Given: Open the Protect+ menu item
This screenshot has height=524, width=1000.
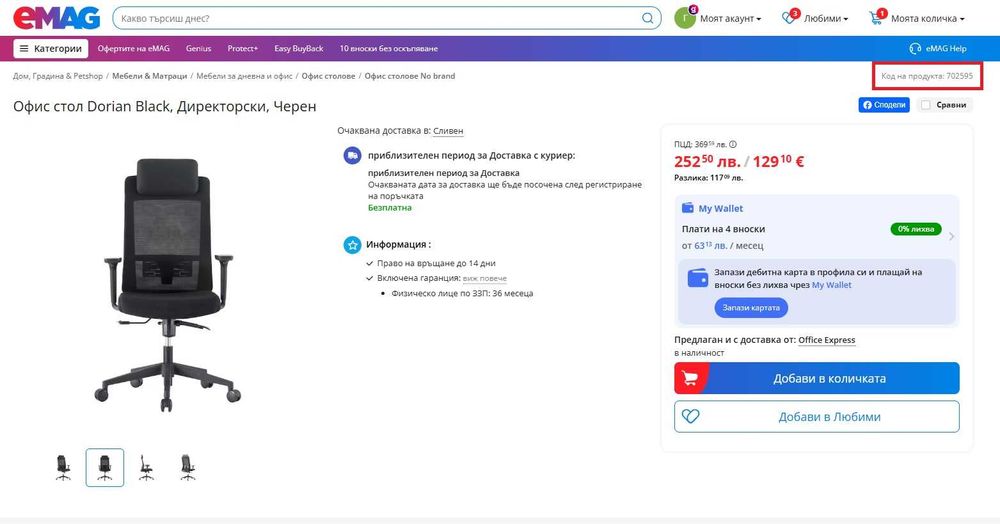Looking at the screenshot, I should pyautogui.click(x=242, y=48).
